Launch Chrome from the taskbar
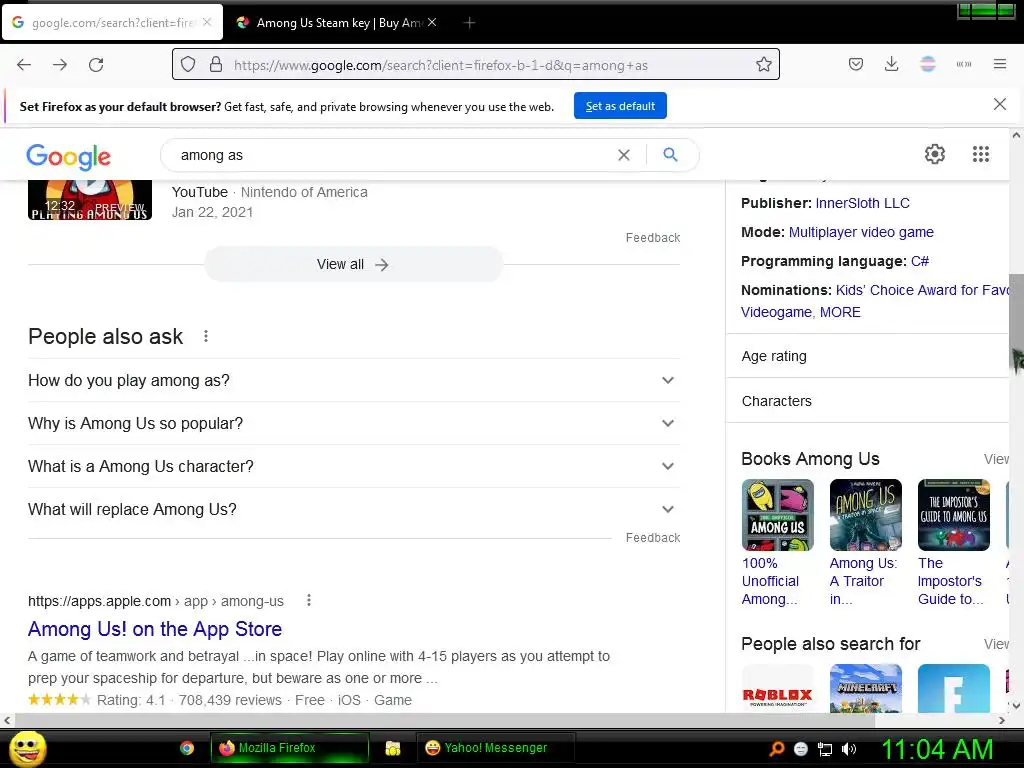Viewport: 1024px width, 768px height. (187, 748)
